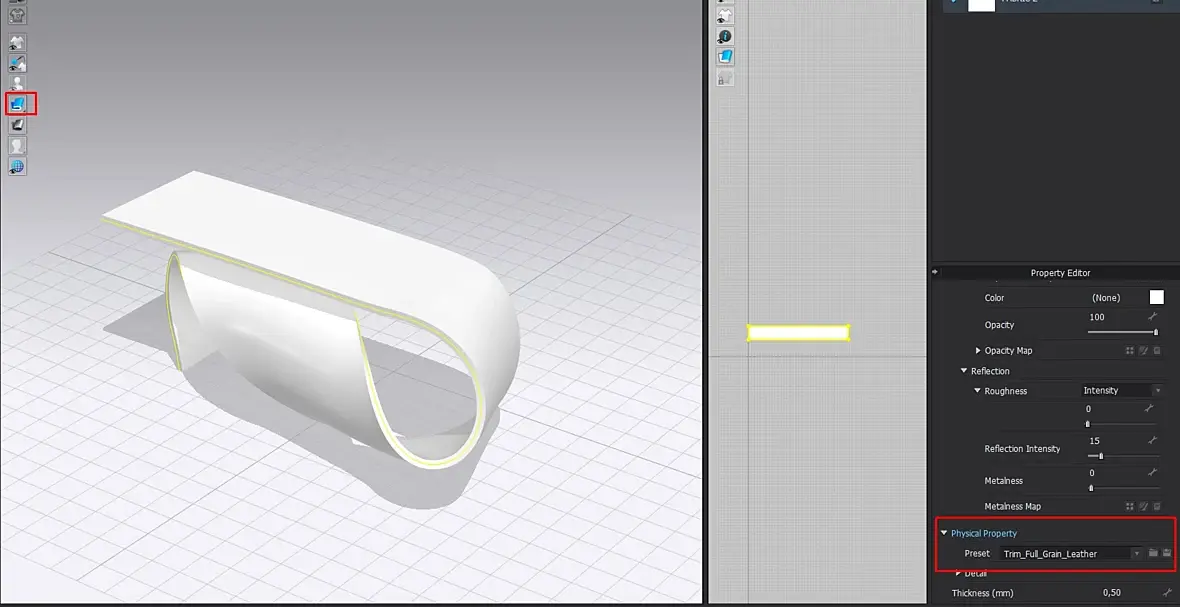The height and width of the screenshot is (607, 1180).
Task: Collapse the Roughness section
Action: [x=978, y=391]
